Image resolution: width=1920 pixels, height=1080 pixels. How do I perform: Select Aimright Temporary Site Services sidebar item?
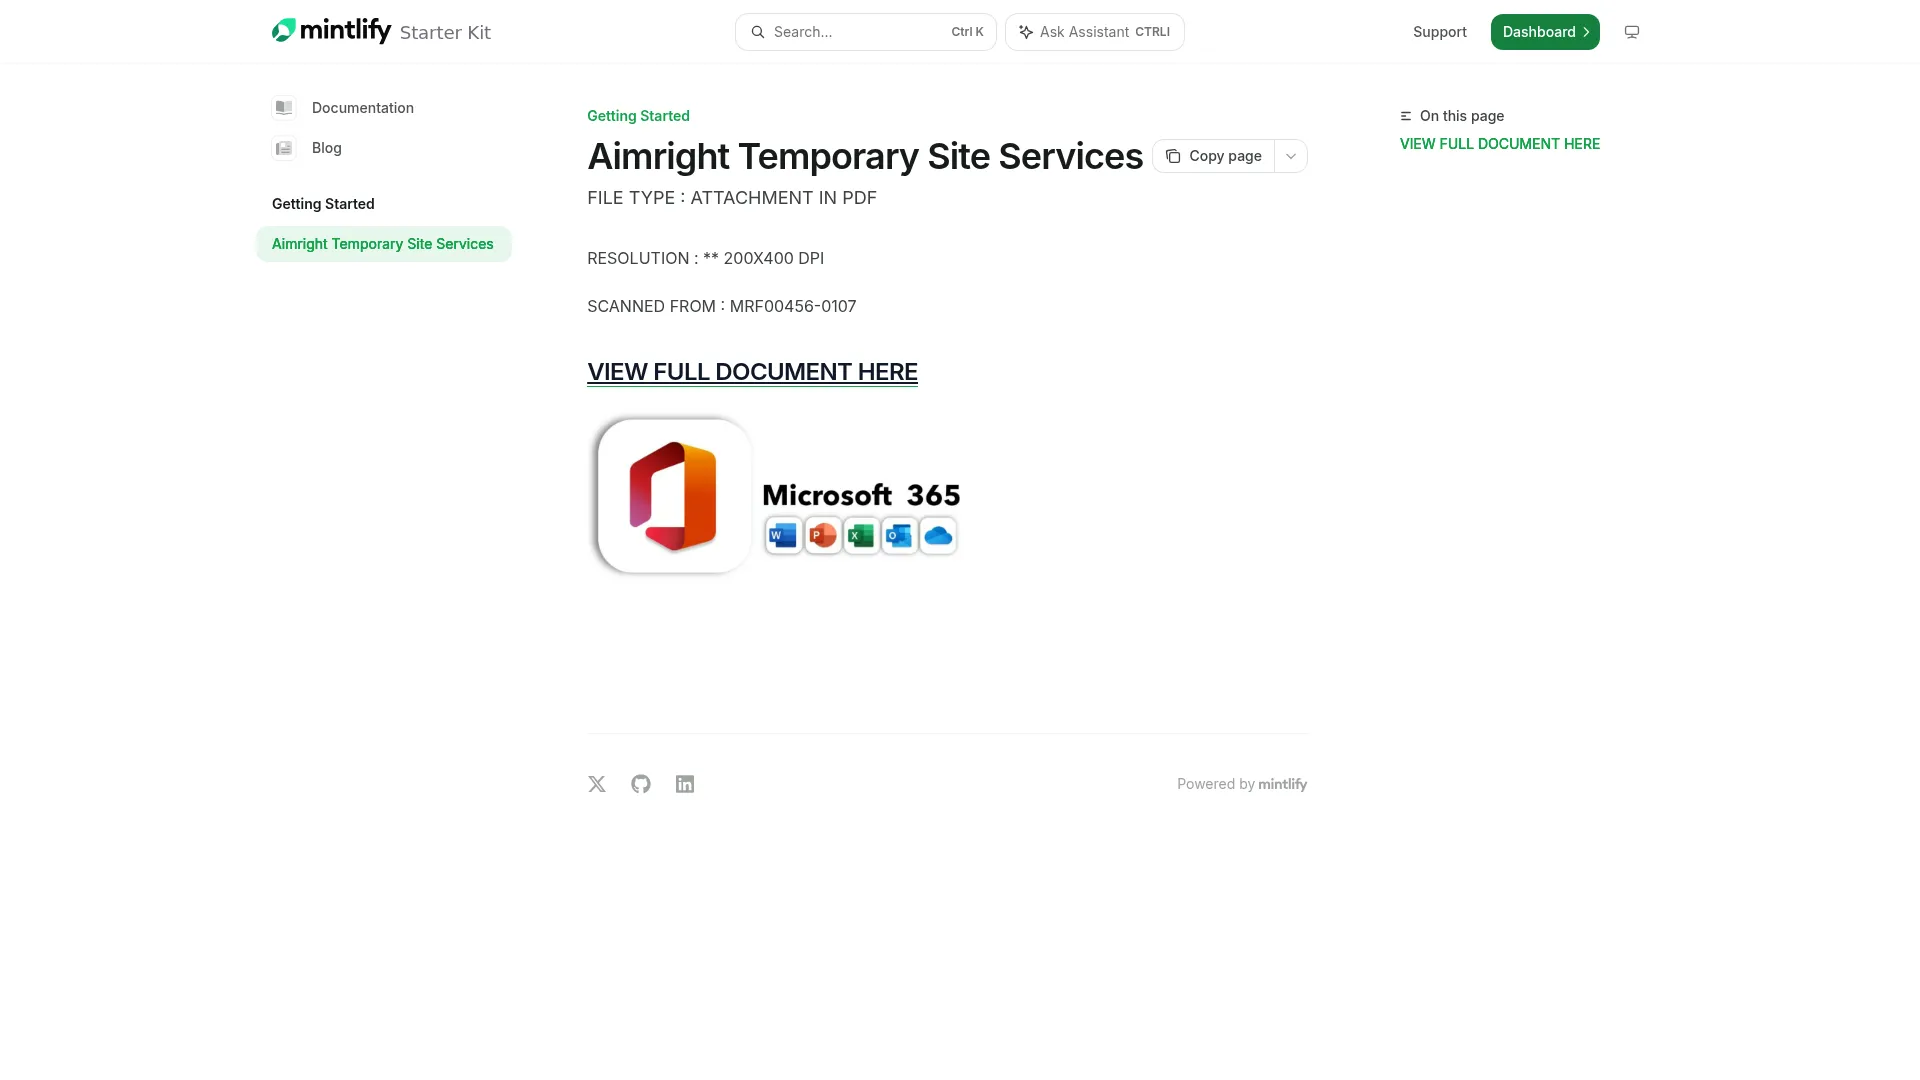coord(384,244)
